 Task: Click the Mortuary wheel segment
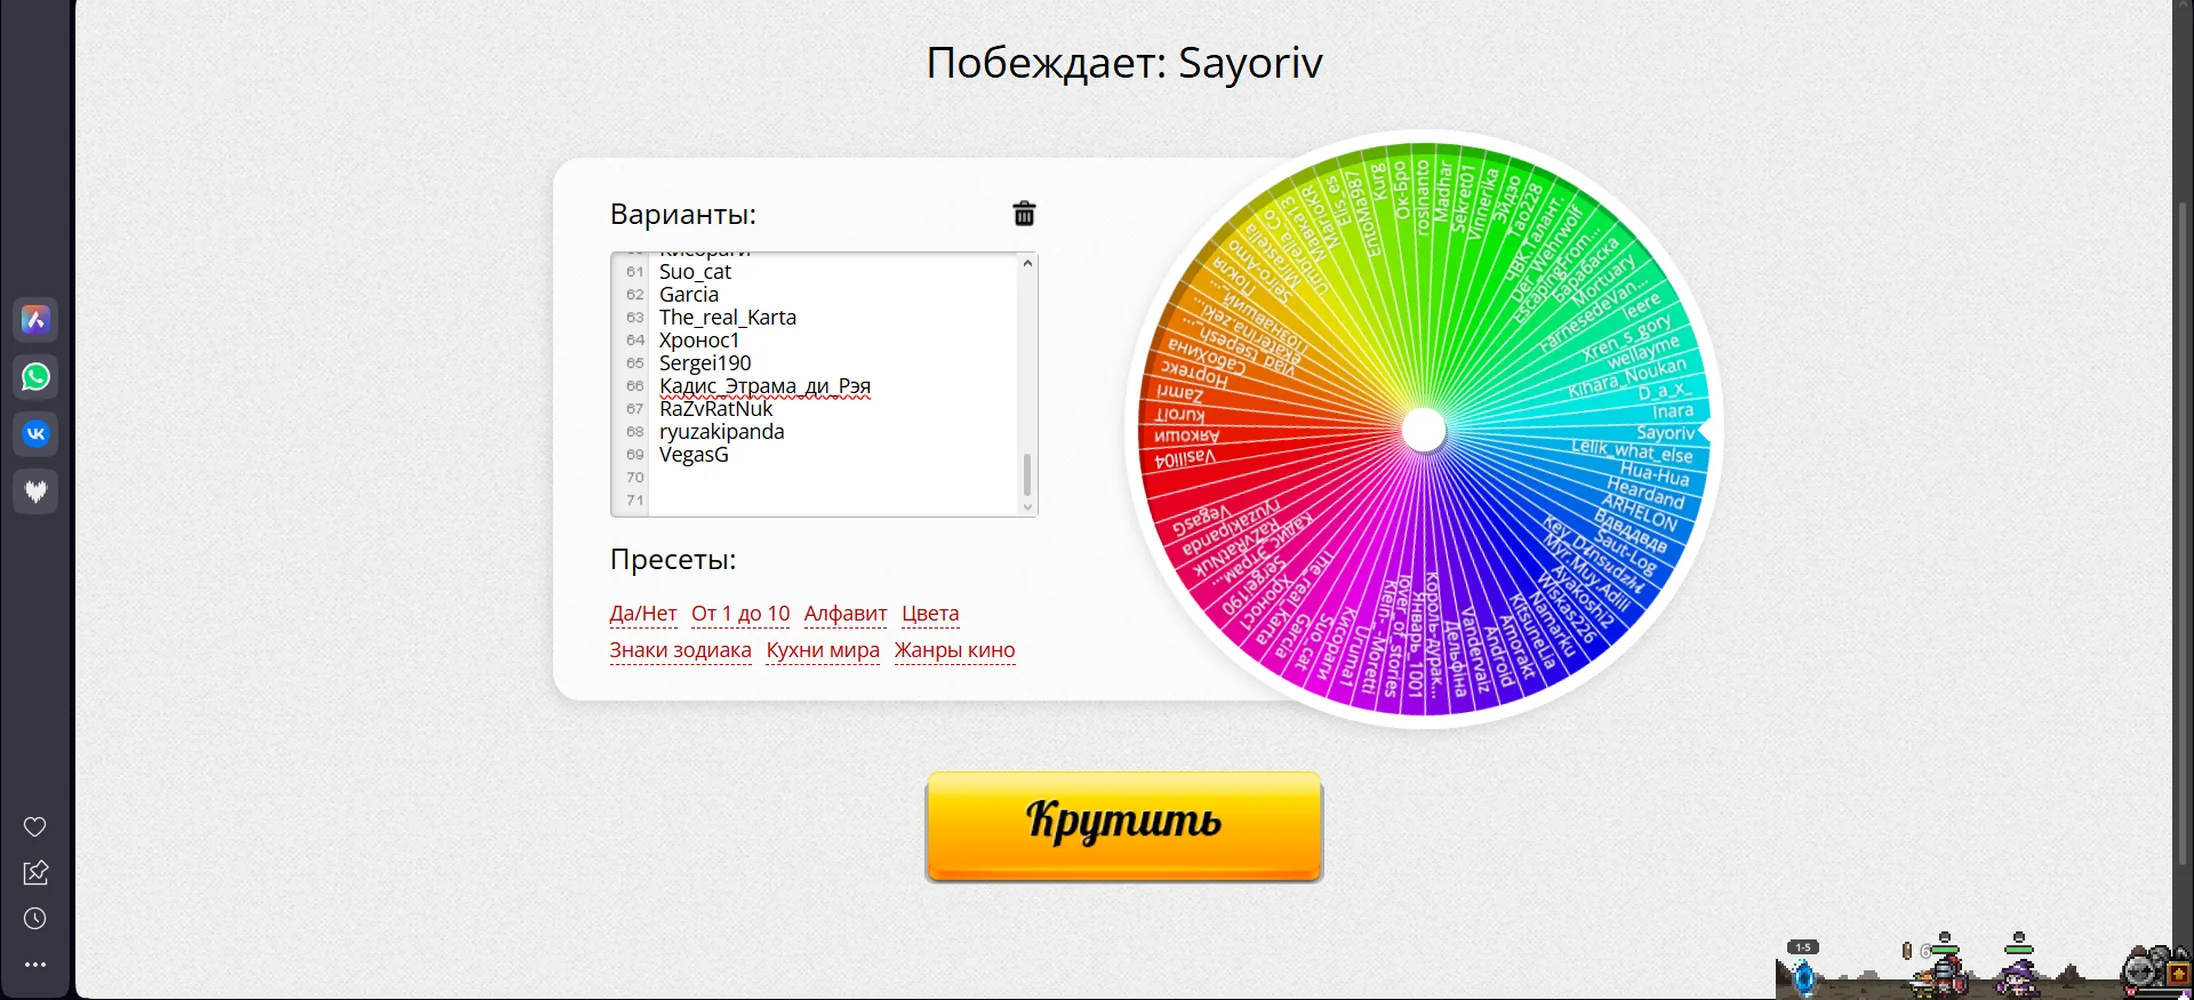(1602, 280)
